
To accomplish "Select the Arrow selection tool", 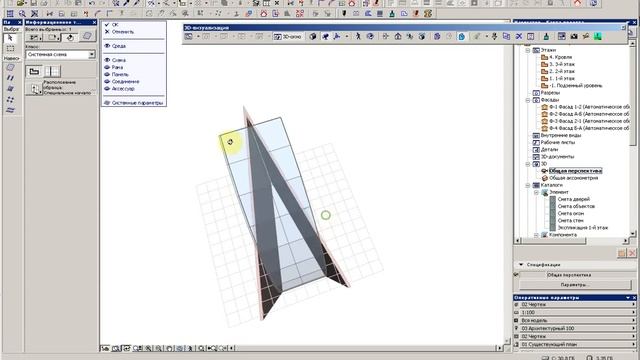I will [x=10, y=38].
